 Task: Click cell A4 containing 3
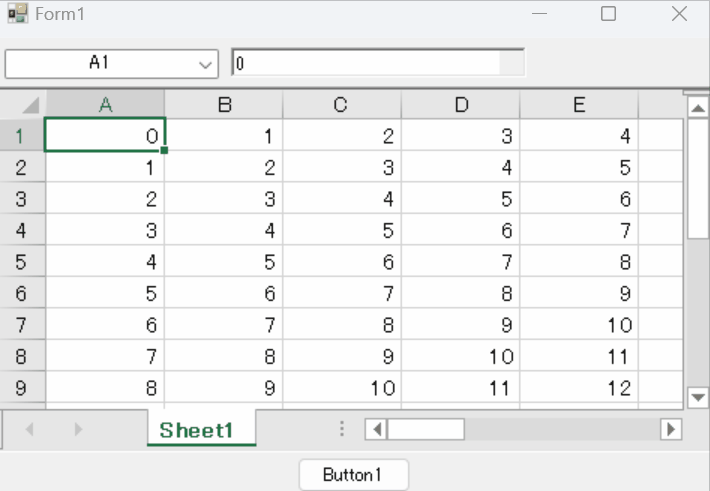pyautogui.click(x=105, y=230)
